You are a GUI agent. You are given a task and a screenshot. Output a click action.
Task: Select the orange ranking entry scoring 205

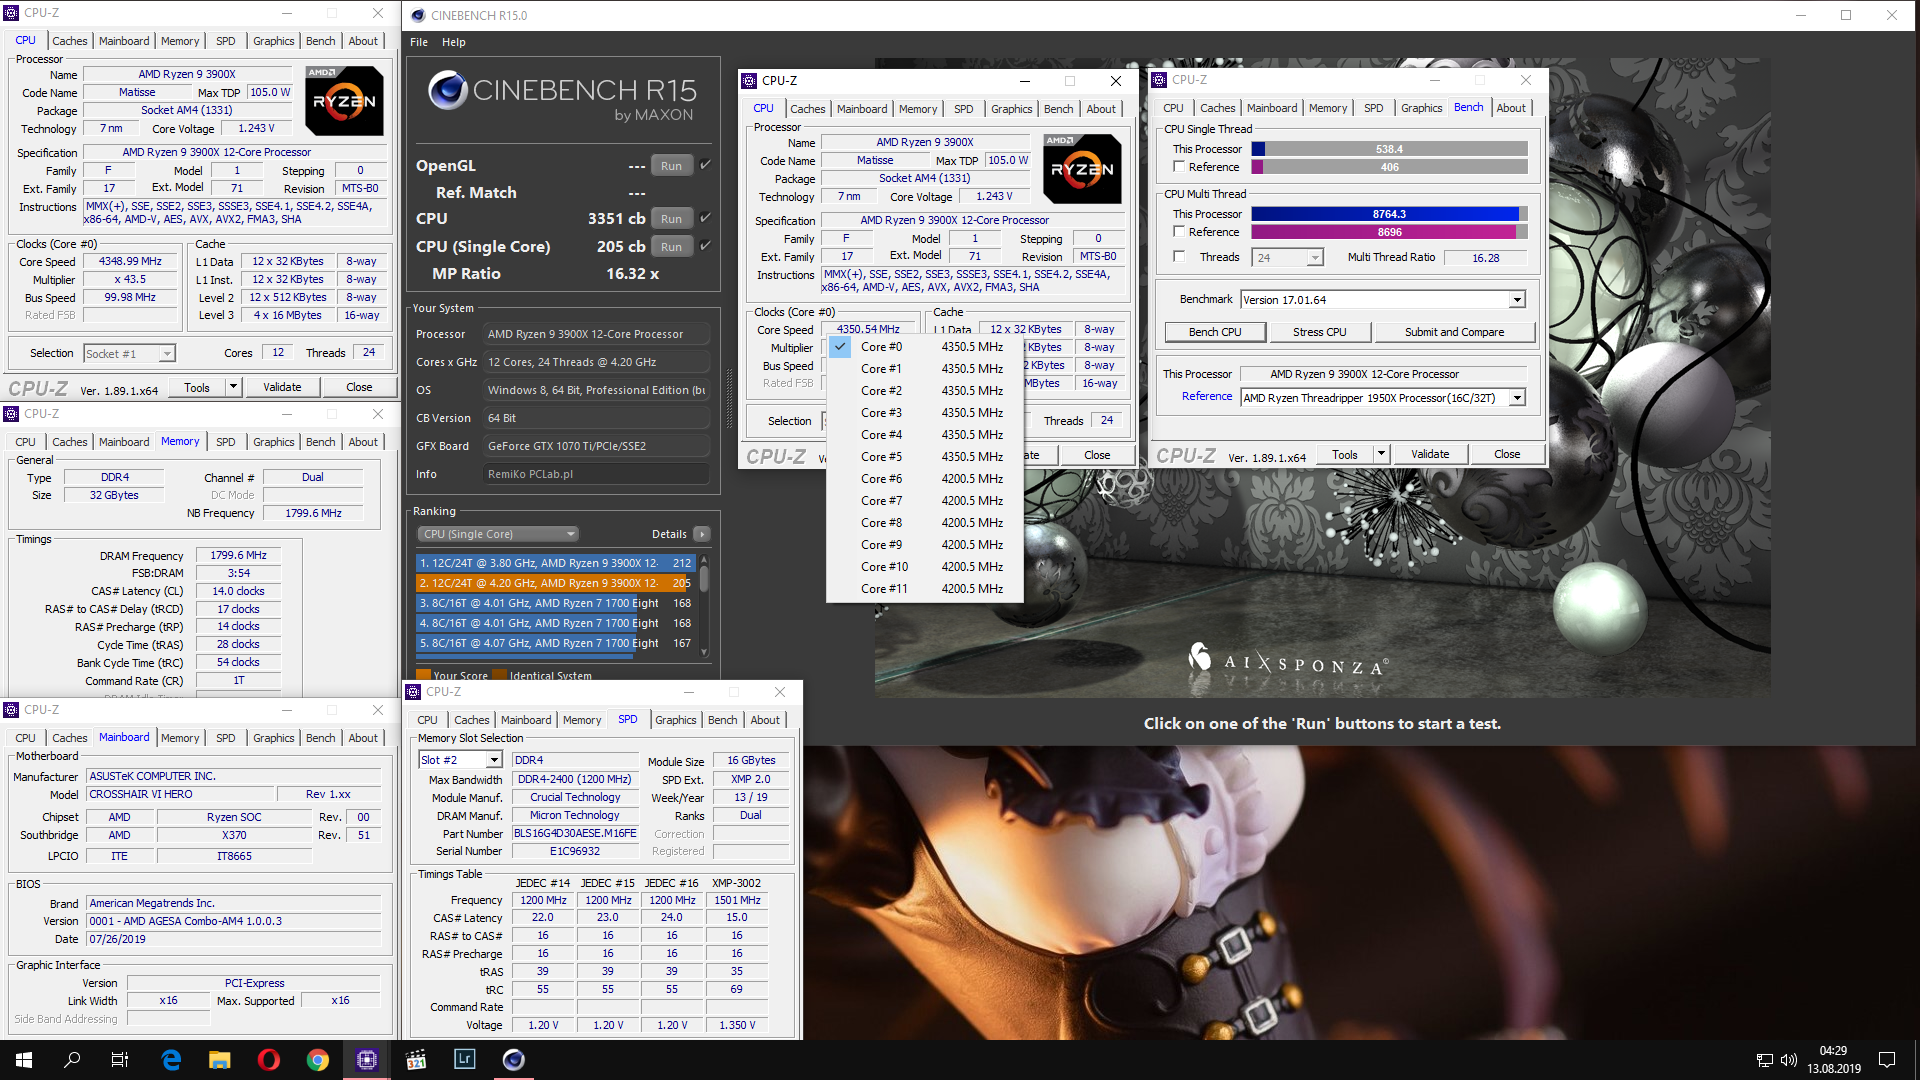tap(555, 583)
